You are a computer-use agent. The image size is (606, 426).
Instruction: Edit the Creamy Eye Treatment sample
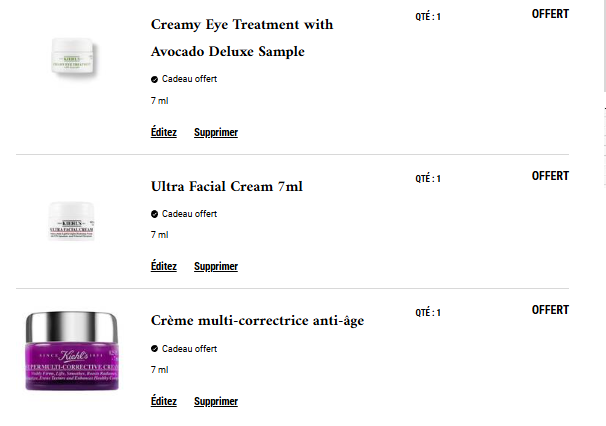pyautogui.click(x=163, y=132)
